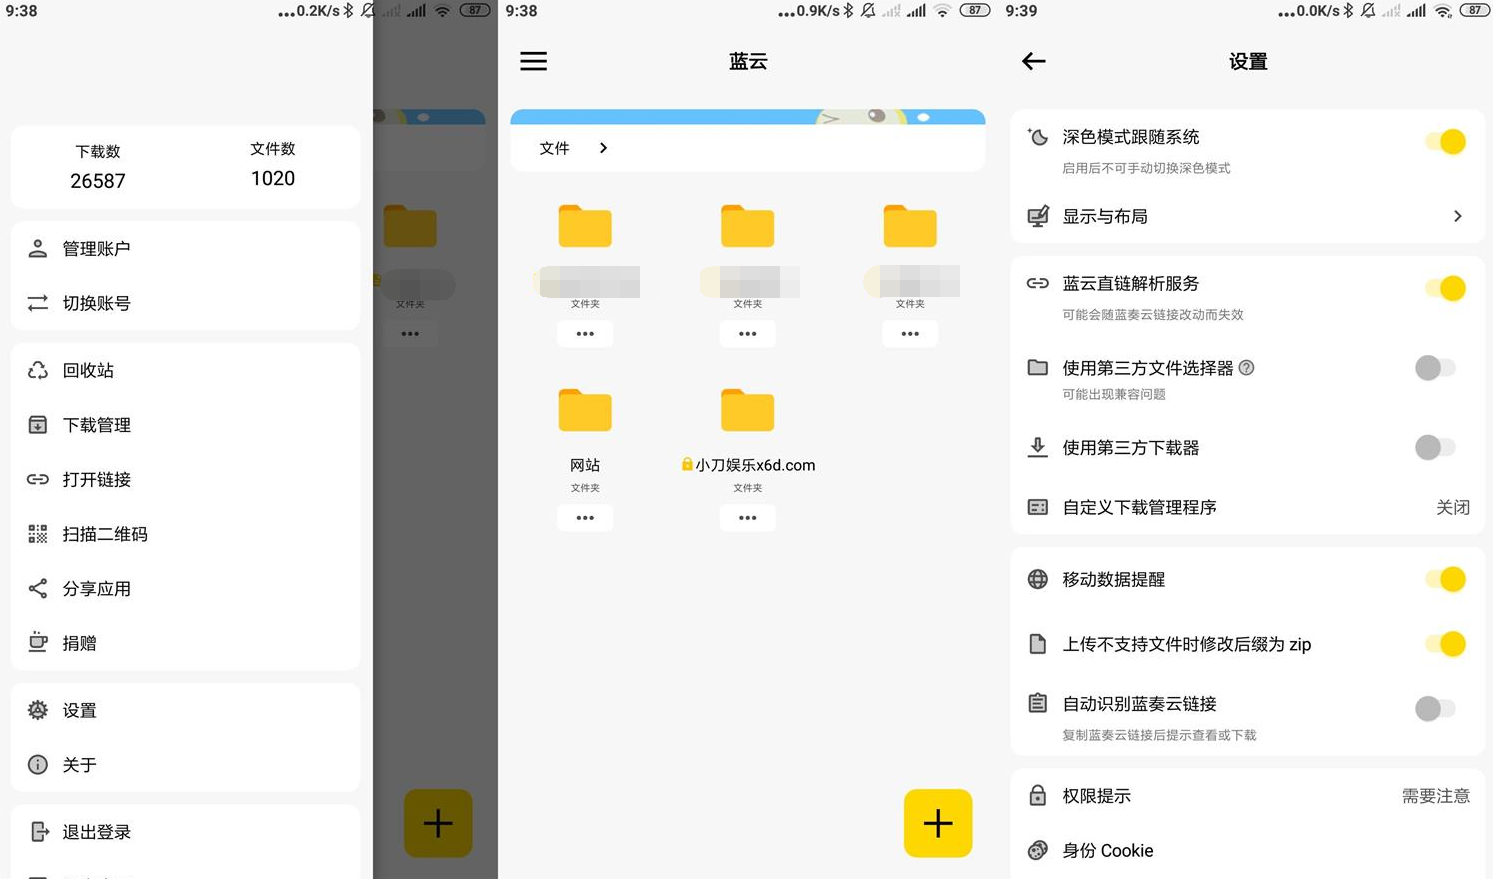This screenshot has width=1493, height=879.
Task: Tap the 回收站 recycle icon
Action: point(38,370)
